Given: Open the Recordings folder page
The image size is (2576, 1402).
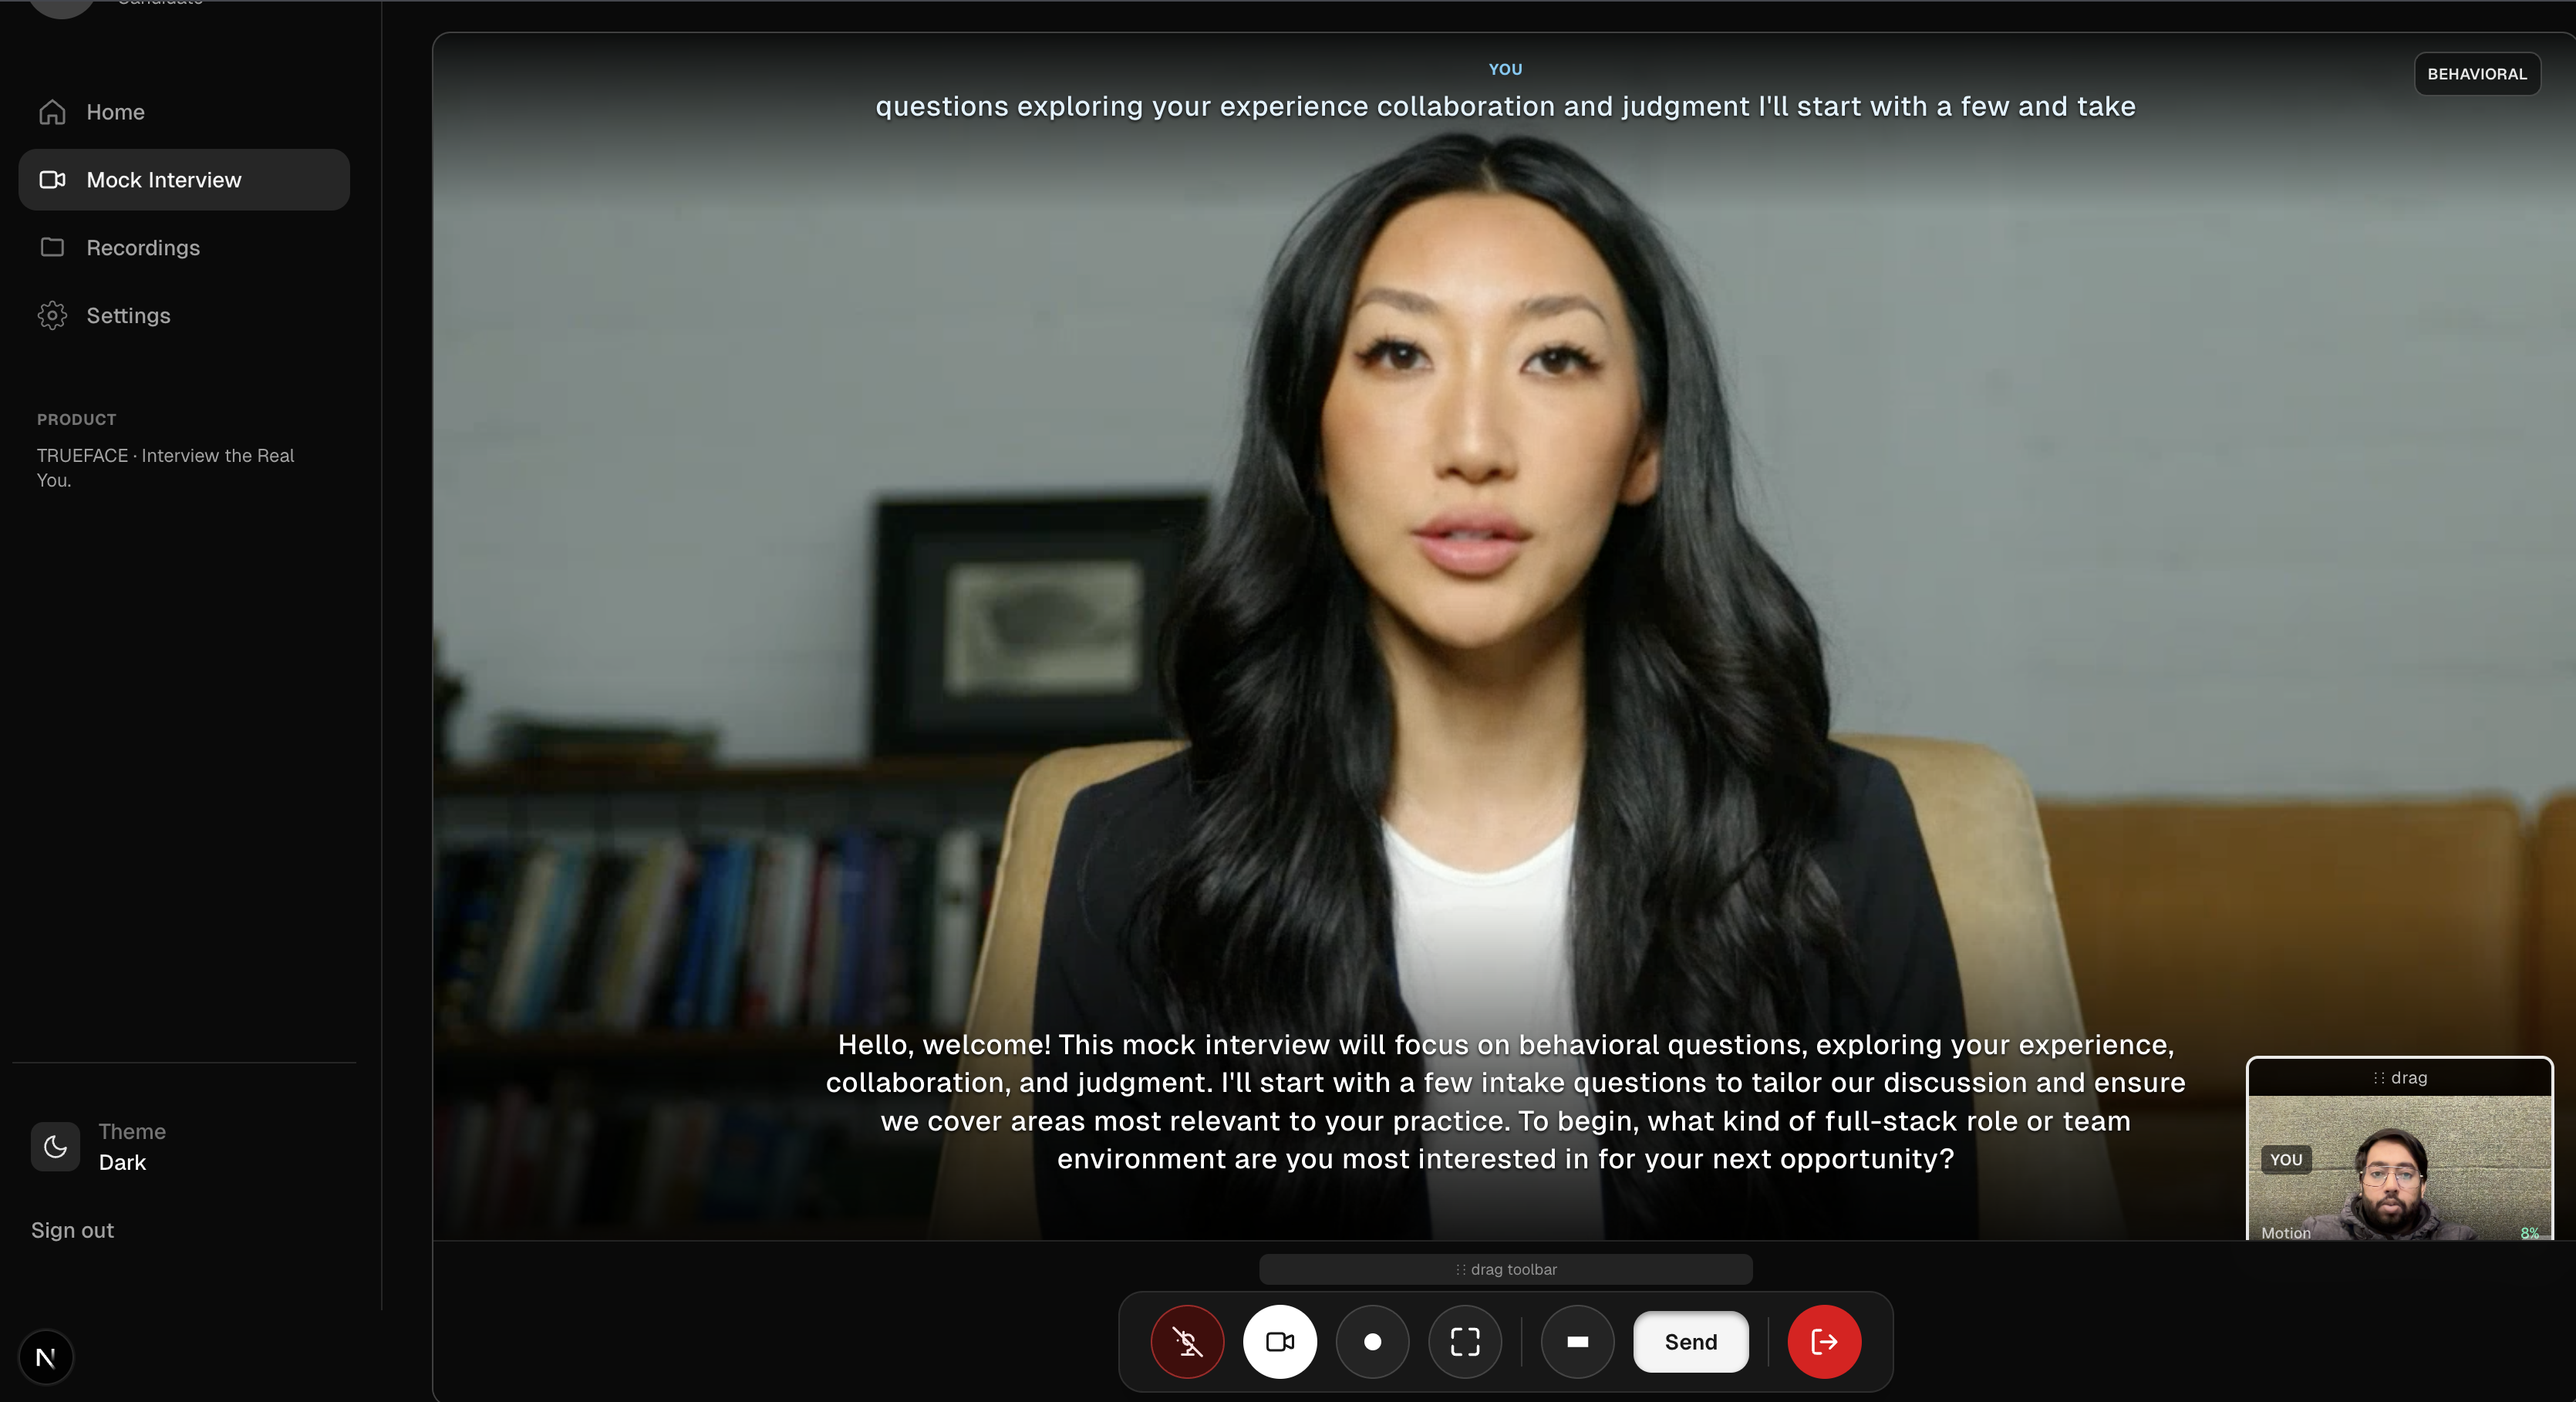Looking at the screenshot, I should click(143, 248).
